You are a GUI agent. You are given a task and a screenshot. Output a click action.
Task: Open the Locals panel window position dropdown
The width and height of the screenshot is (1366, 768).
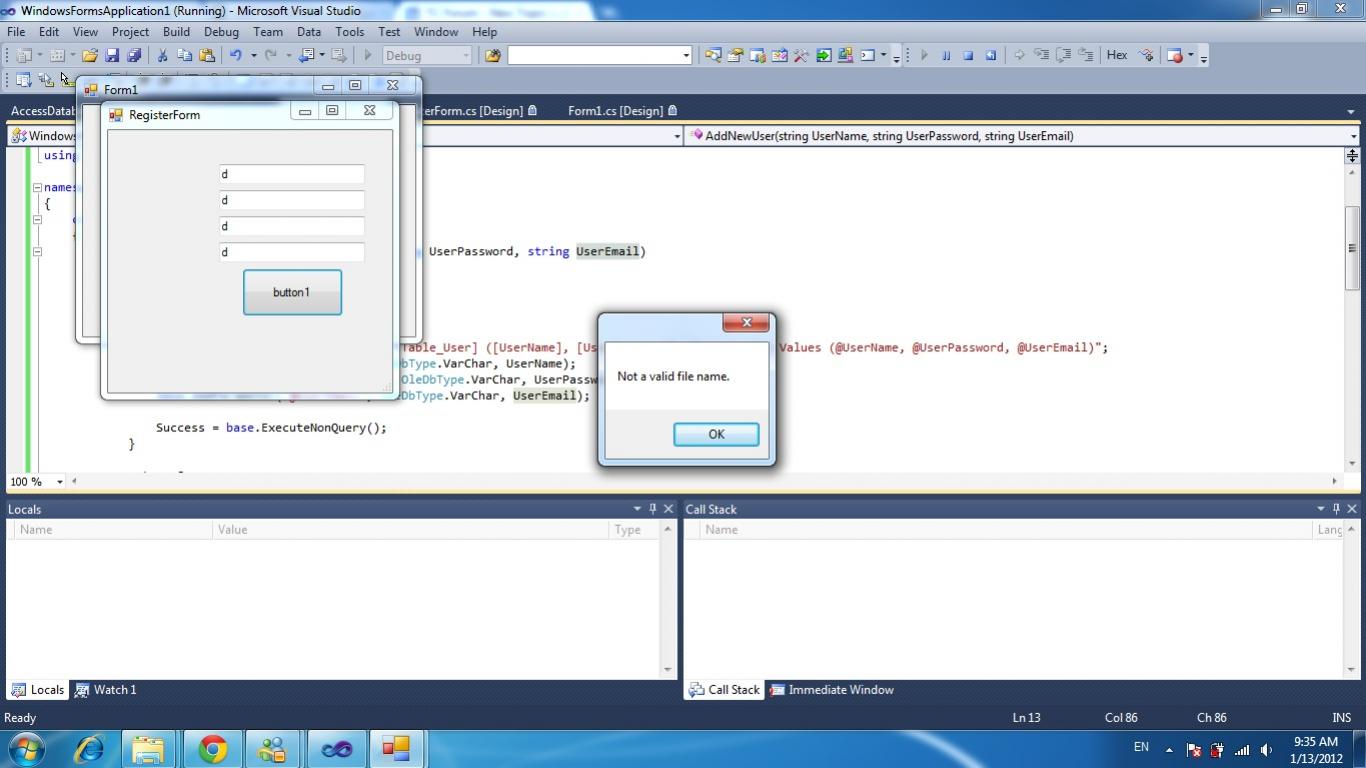point(637,509)
